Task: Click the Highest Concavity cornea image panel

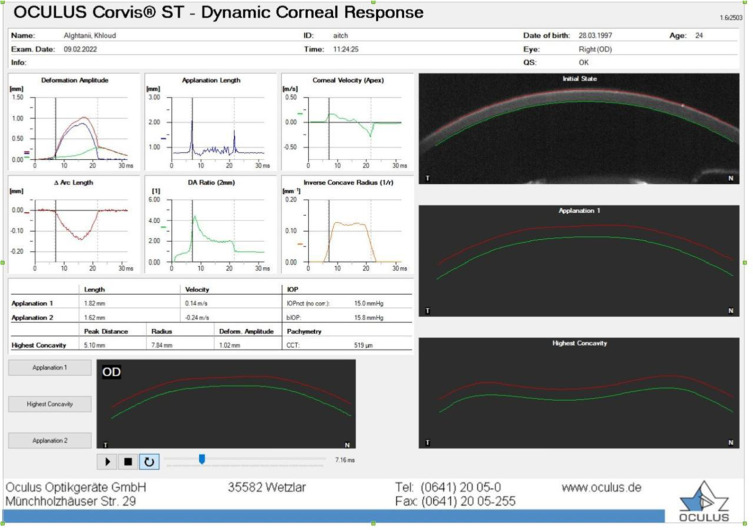Action: (x=579, y=393)
